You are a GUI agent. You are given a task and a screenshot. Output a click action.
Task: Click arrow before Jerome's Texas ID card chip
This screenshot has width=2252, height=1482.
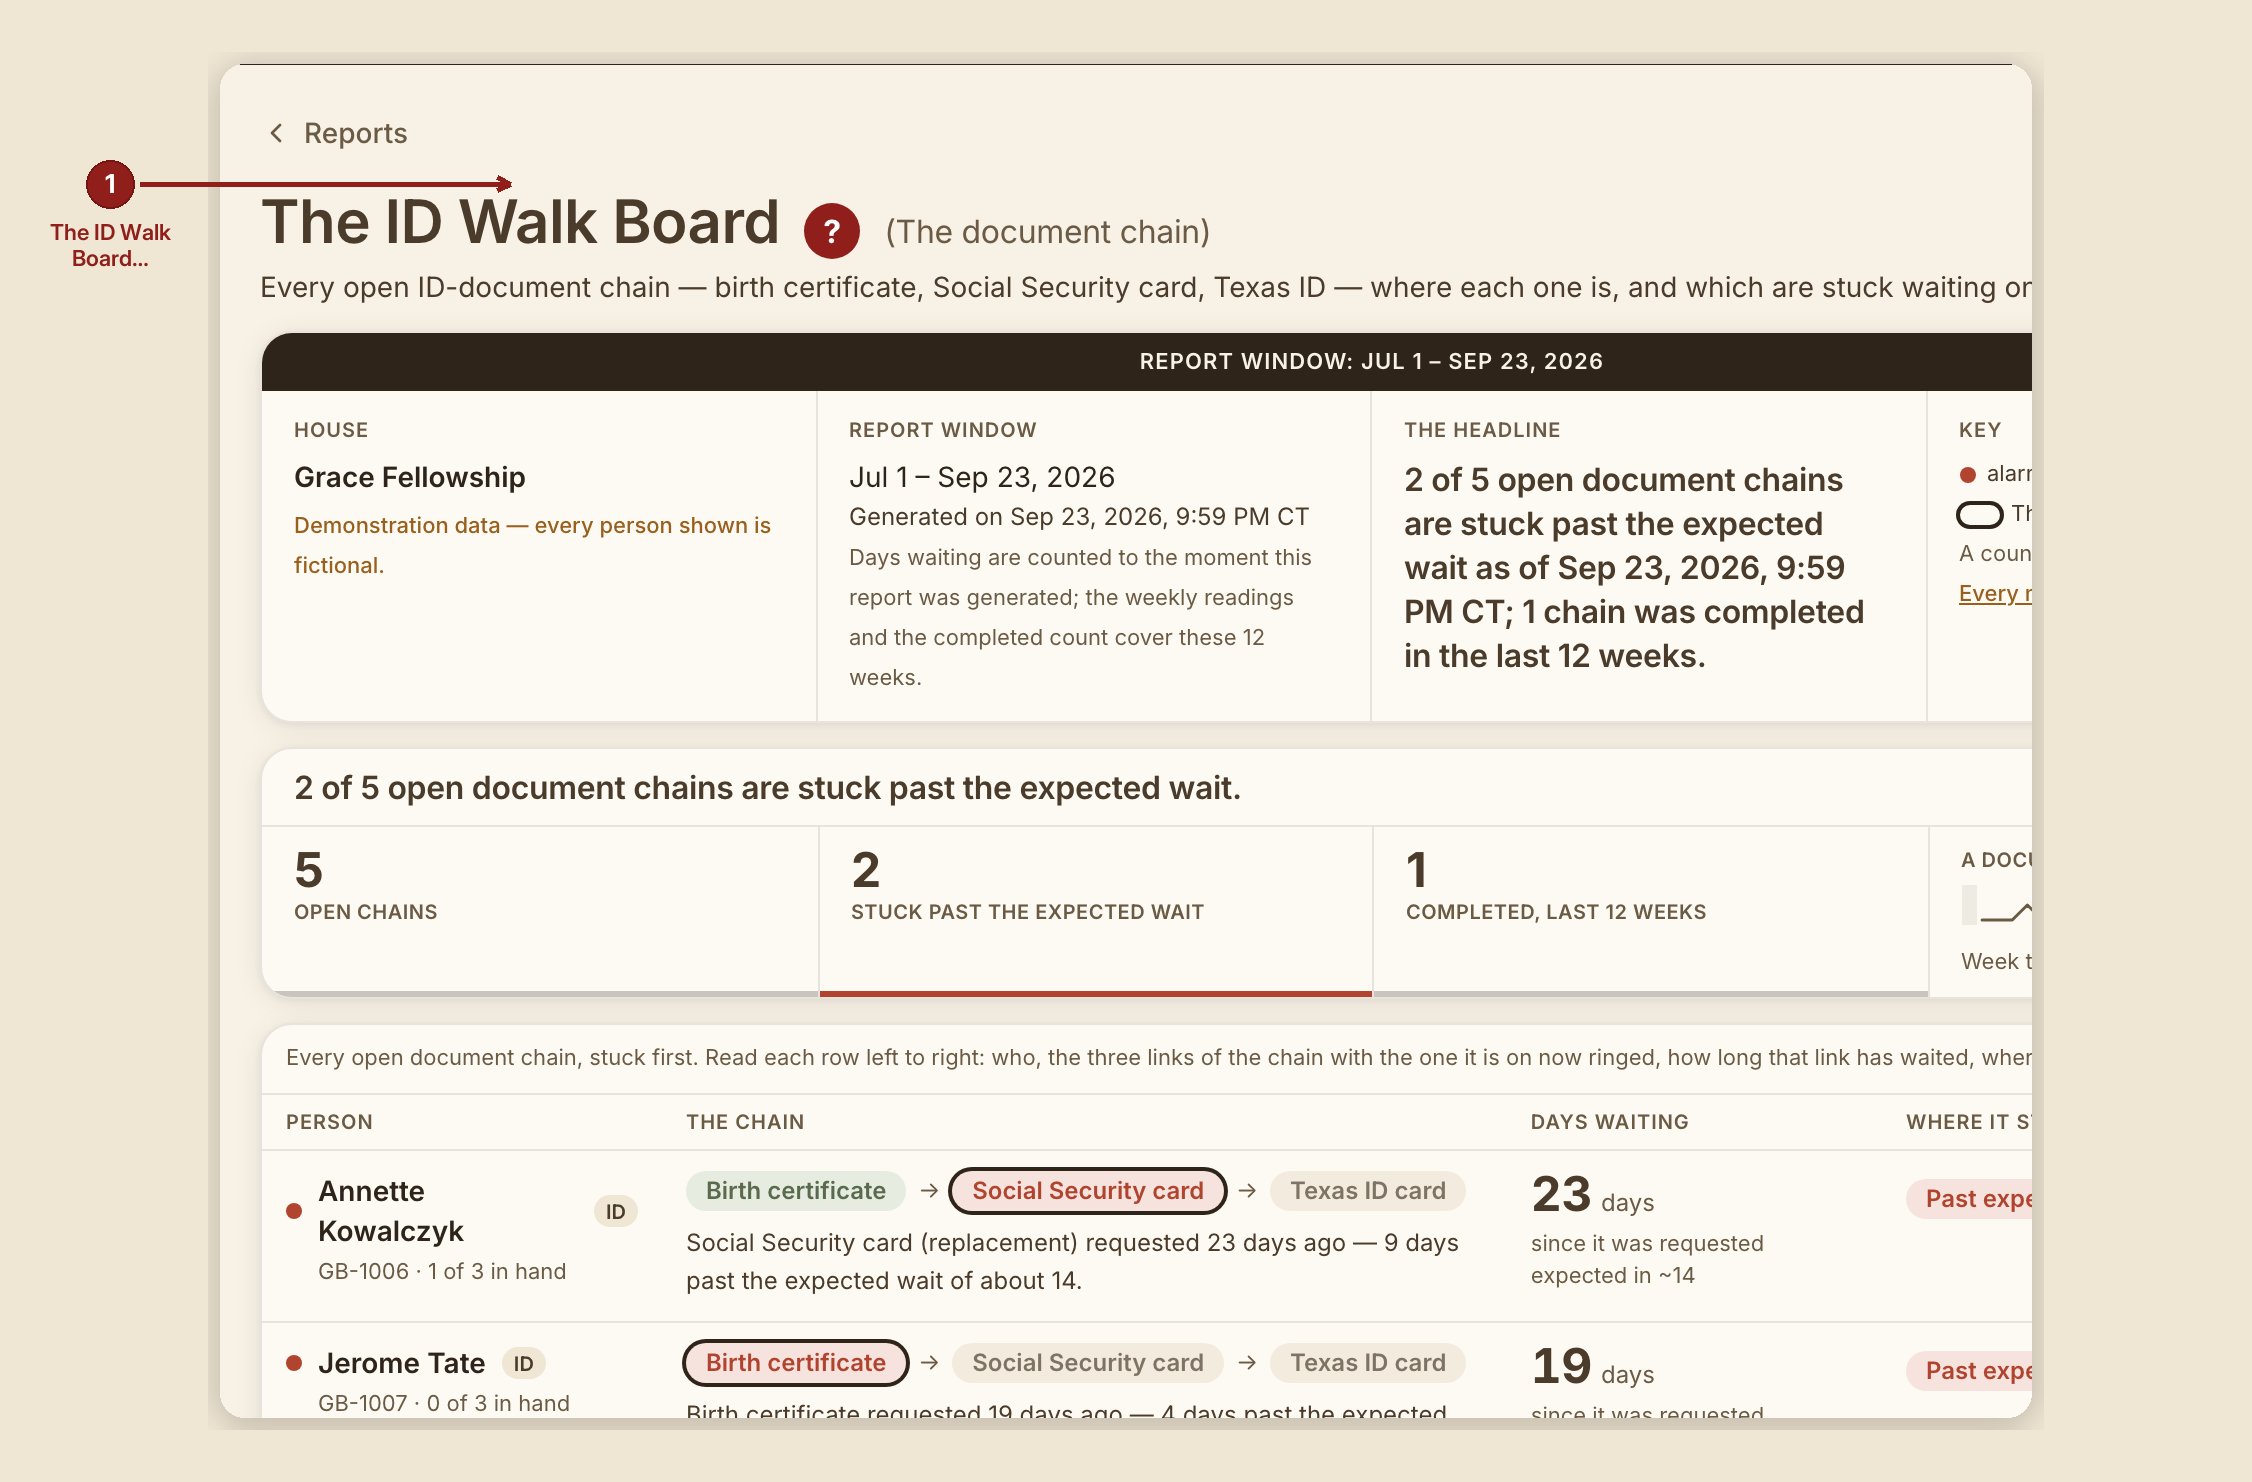coord(1247,1362)
